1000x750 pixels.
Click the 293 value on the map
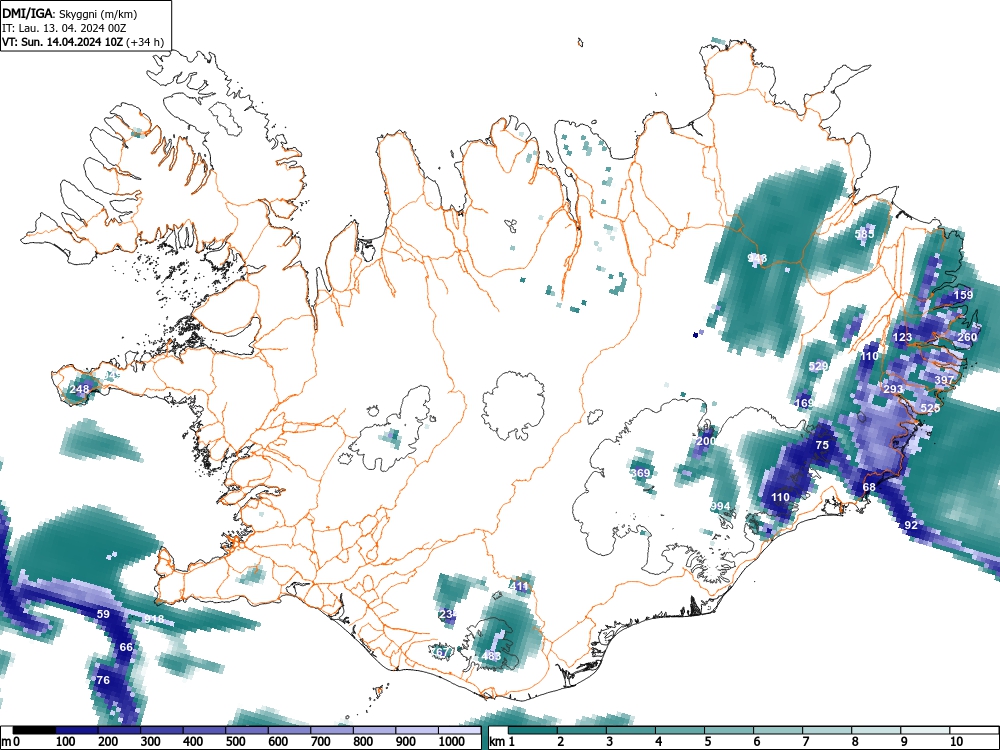pyautogui.click(x=893, y=389)
